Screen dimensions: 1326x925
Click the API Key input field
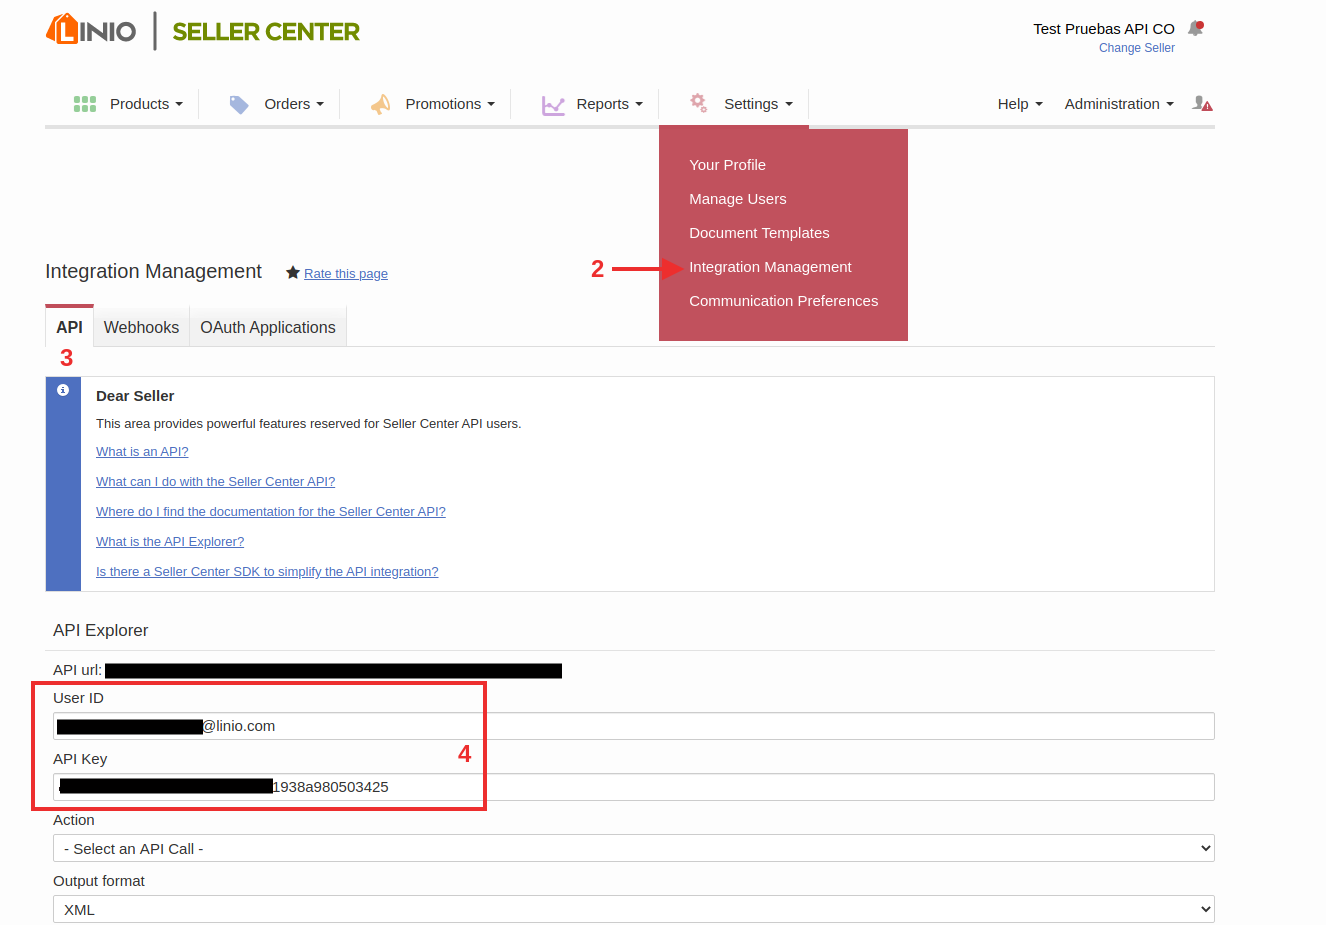(634, 787)
